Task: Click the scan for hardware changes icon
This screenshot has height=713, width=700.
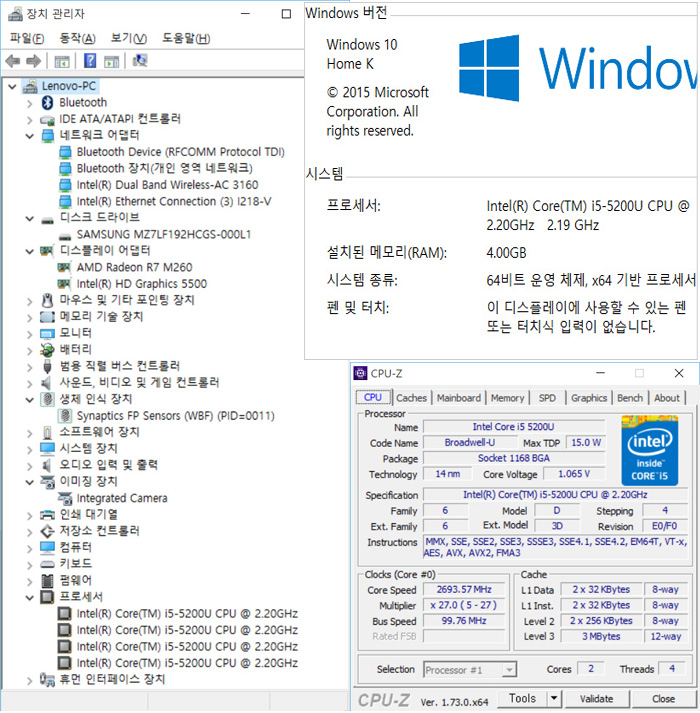Action: [x=140, y=60]
